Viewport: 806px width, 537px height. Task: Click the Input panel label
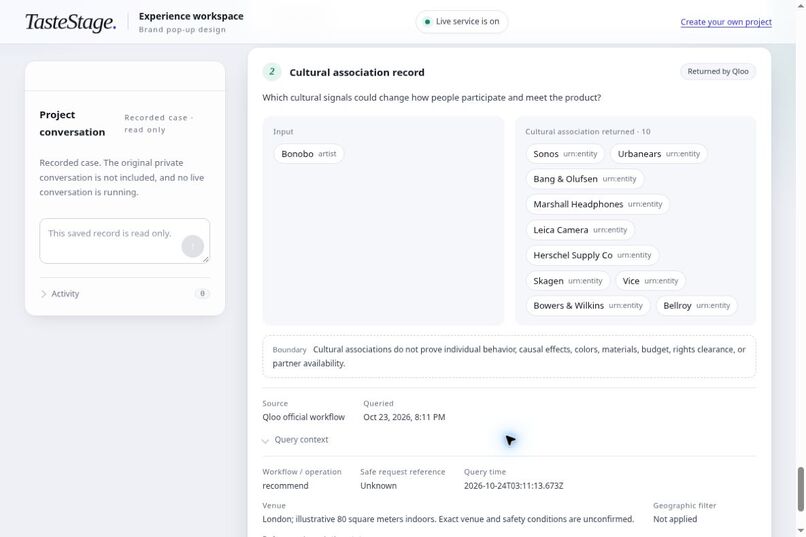pyautogui.click(x=283, y=132)
